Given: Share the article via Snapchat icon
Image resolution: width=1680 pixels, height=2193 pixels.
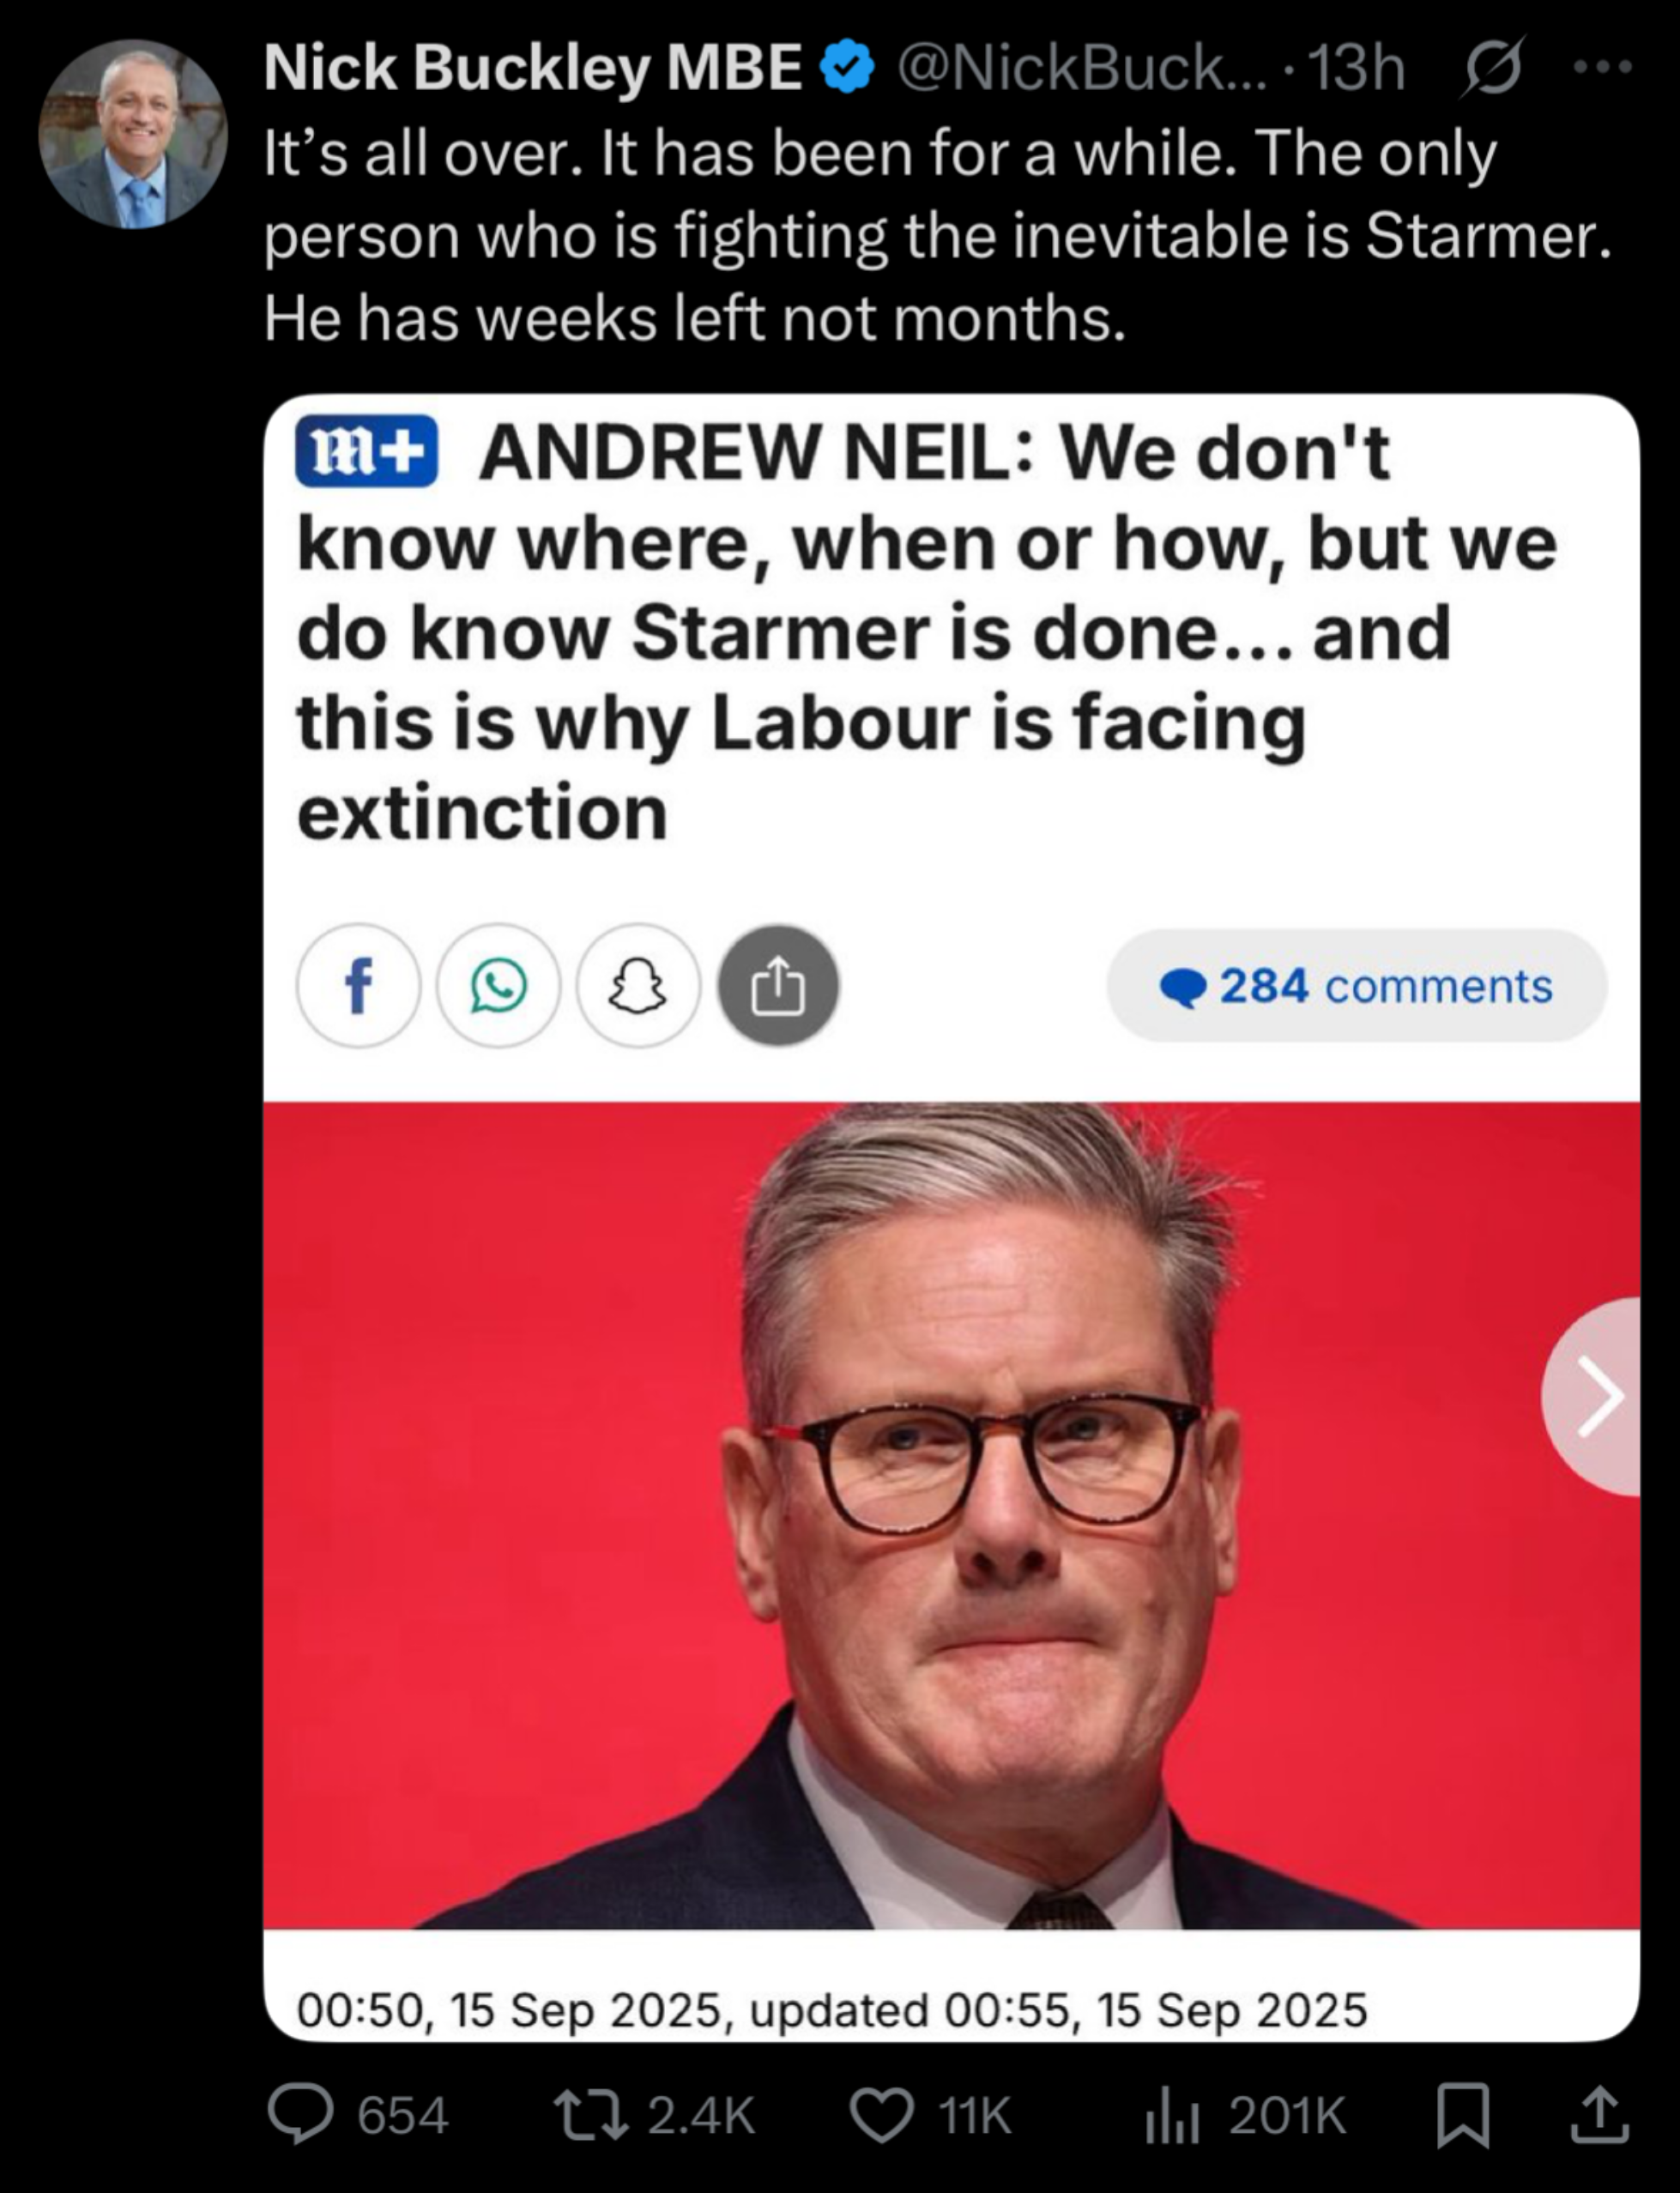Looking at the screenshot, I should tap(638, 986).
